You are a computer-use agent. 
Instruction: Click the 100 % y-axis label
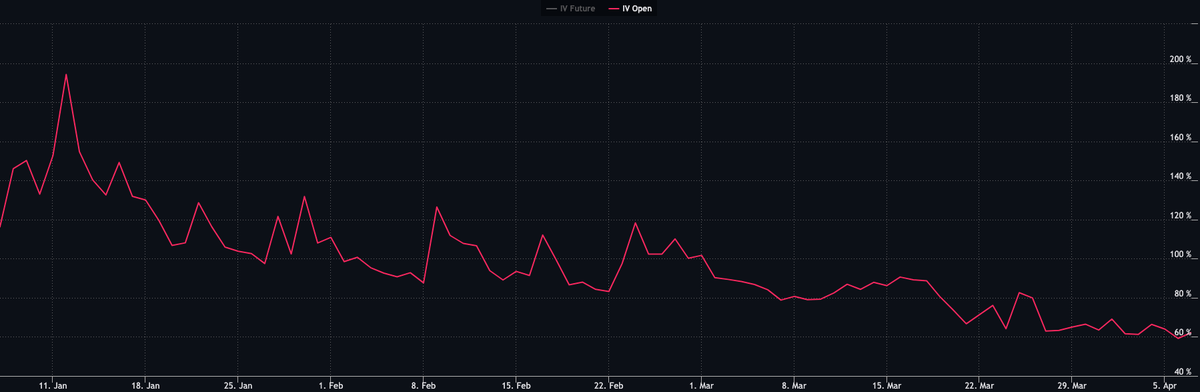pyautogui.click(x=1181, y=255)
